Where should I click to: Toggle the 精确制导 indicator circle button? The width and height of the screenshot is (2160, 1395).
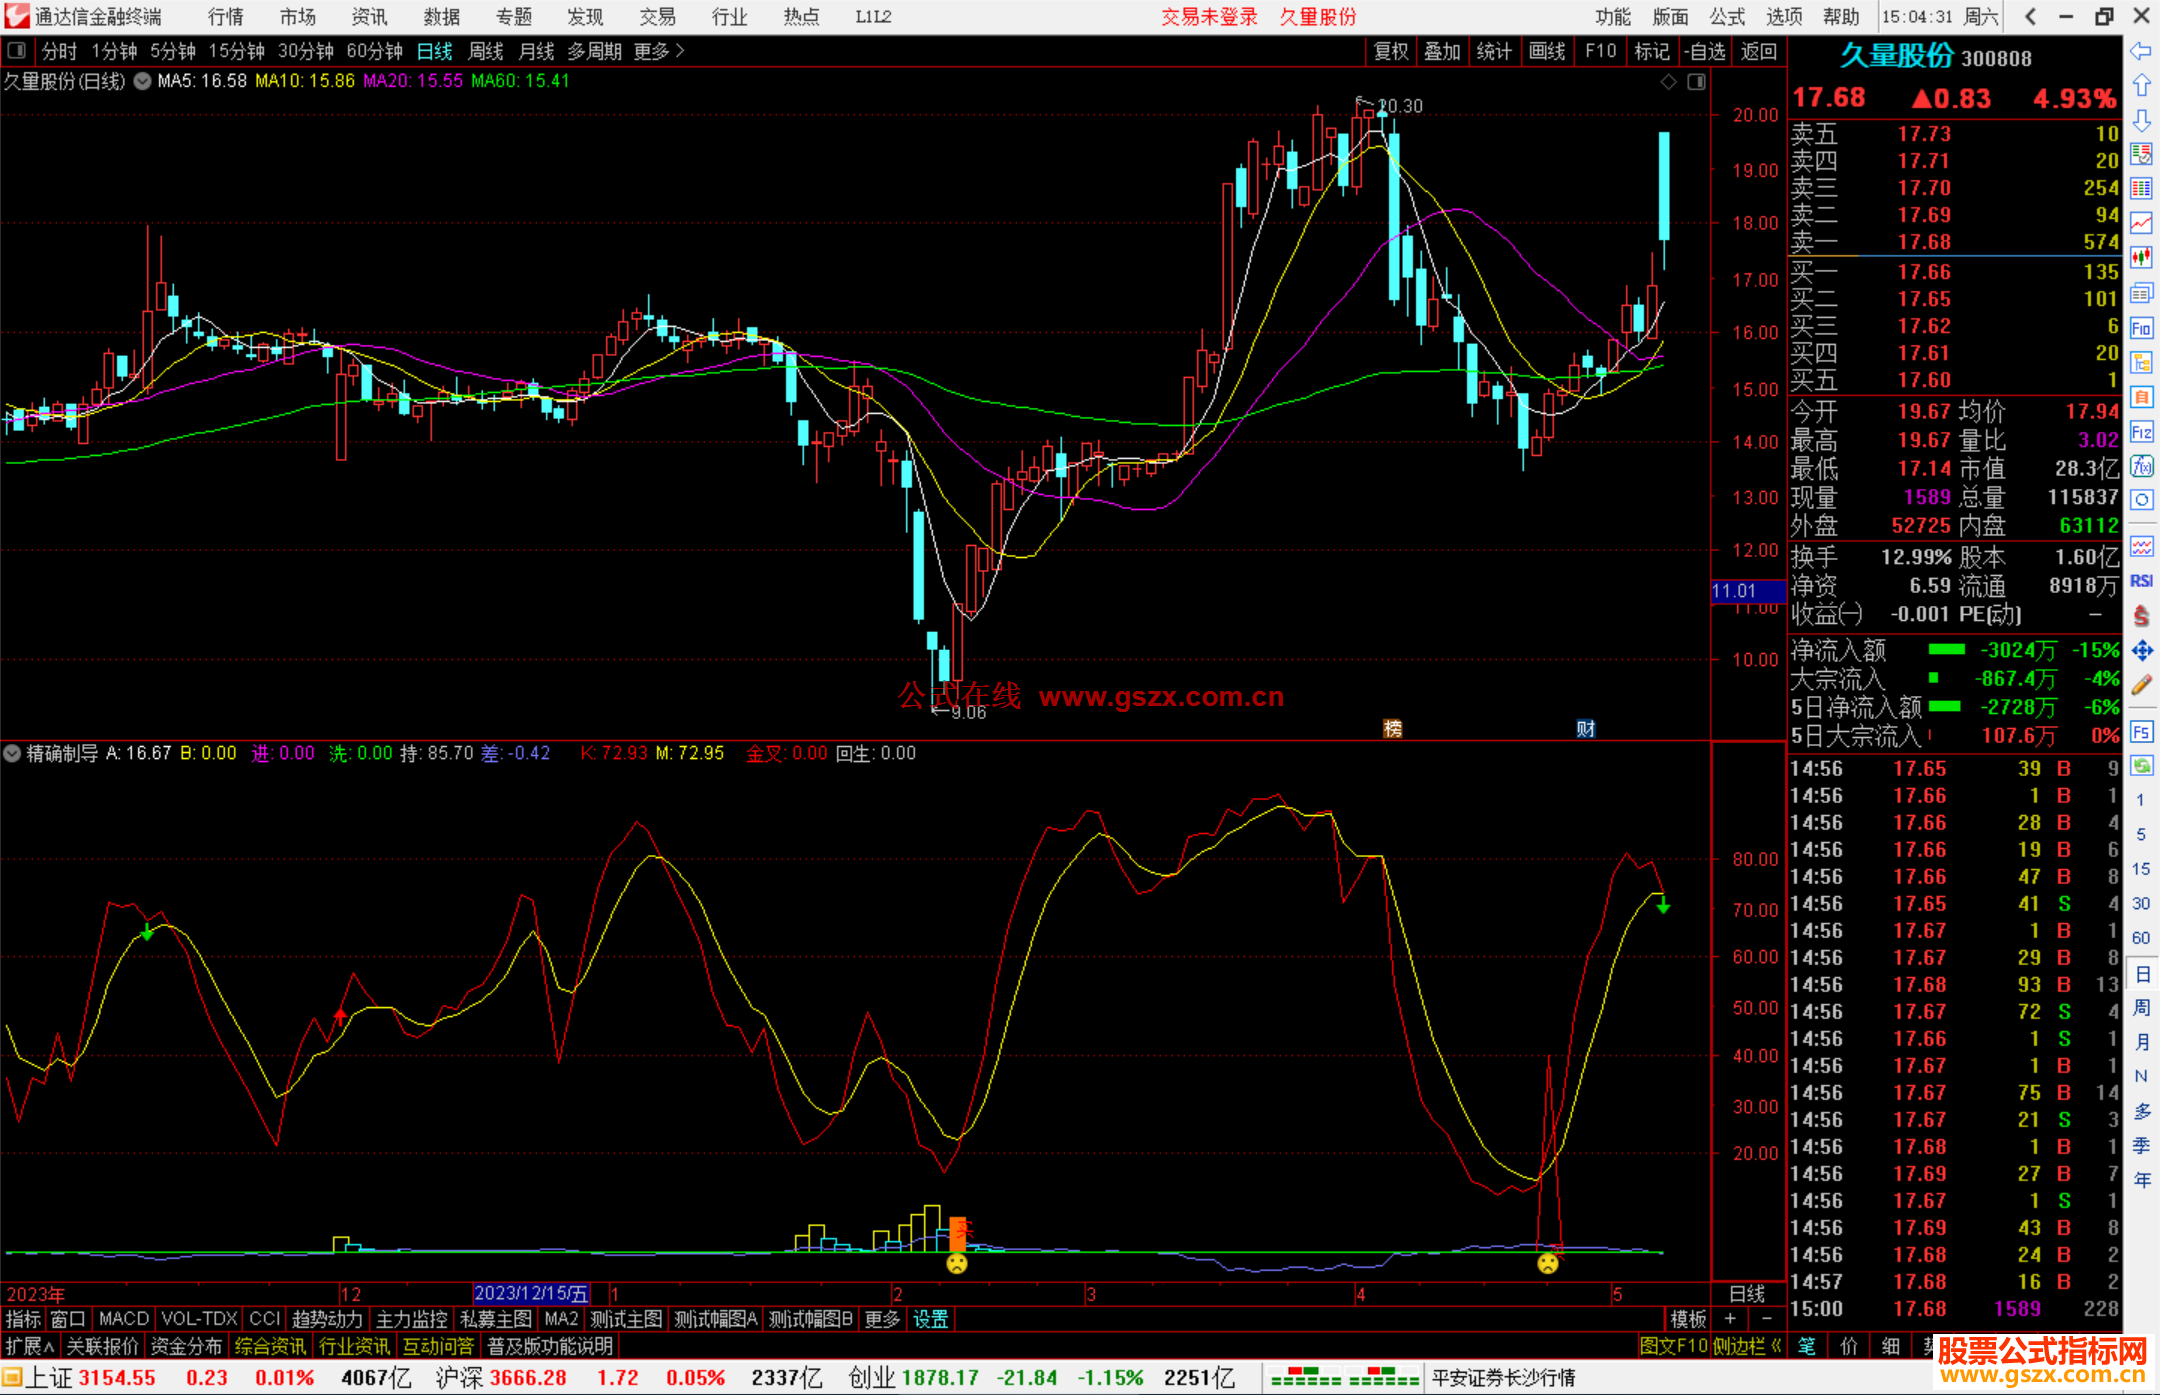tap(12, 753)
